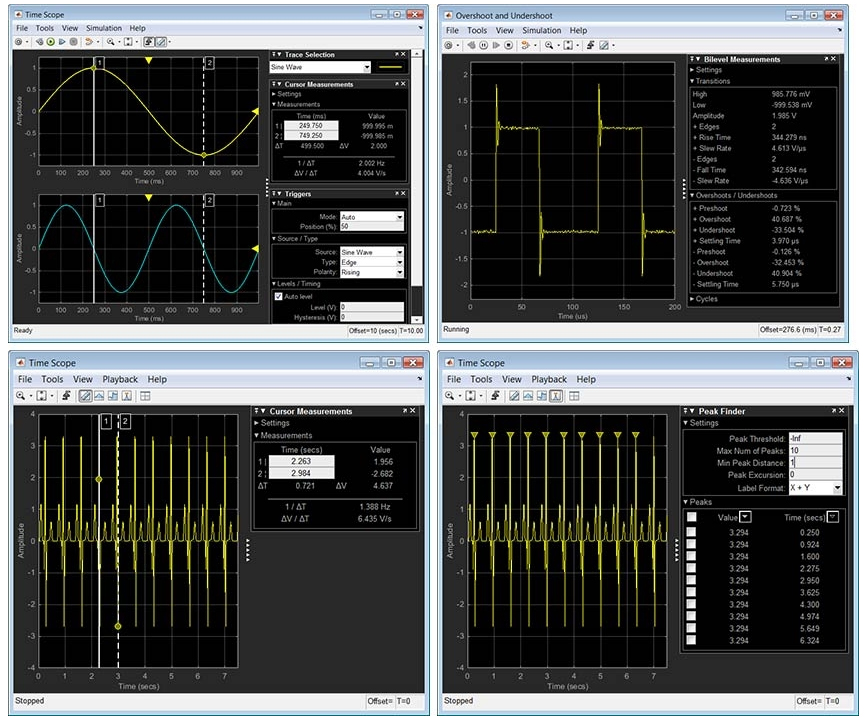This screenshot has width=866, height=718.
Task: Click the run button in sine wave Time Scope
Action: pyautogui.click(x=49, y=42)
